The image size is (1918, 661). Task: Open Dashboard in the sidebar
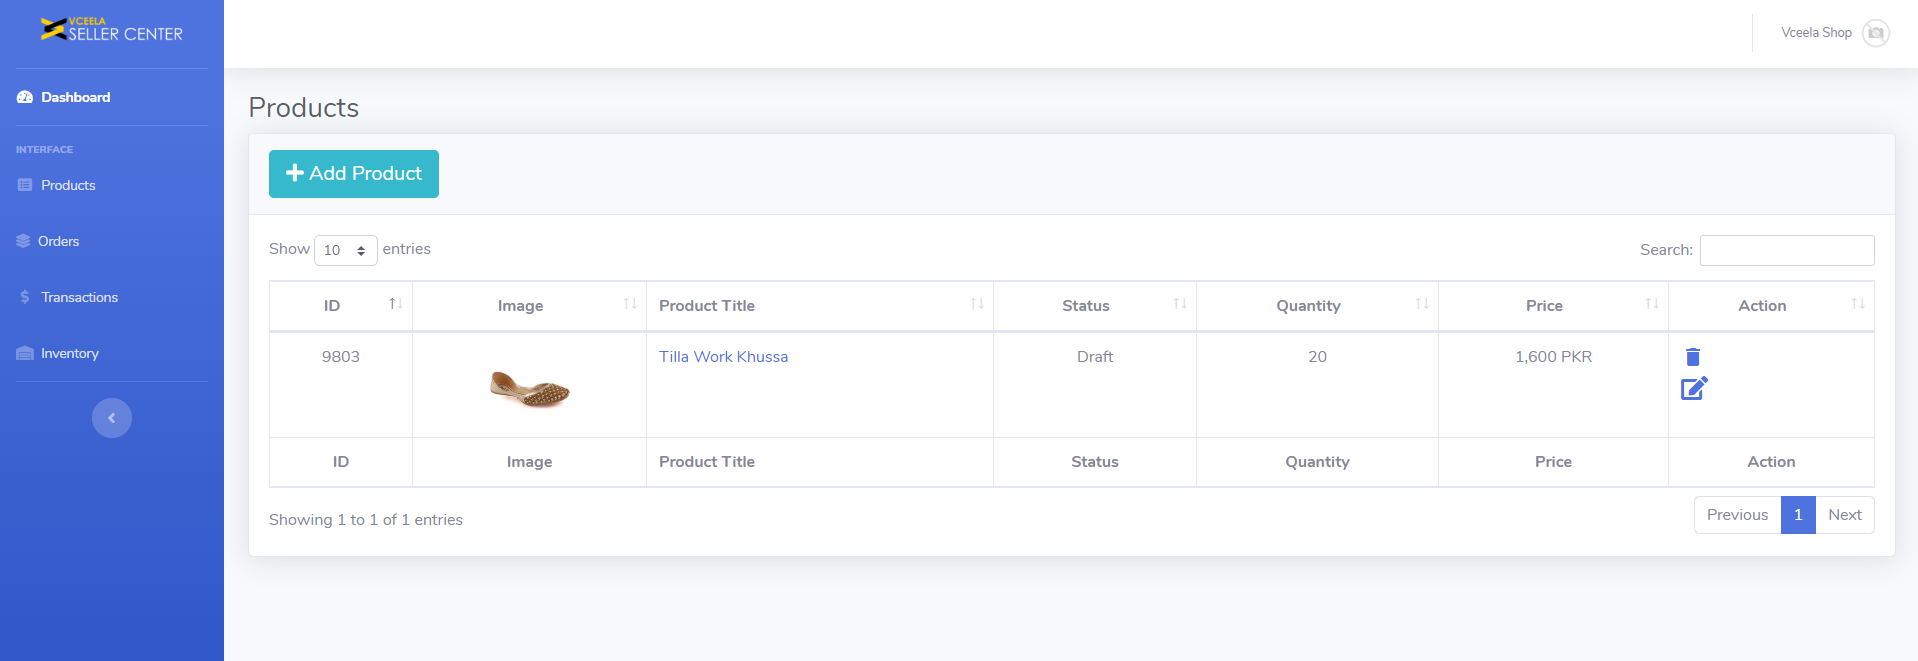[x=75, y=97]
